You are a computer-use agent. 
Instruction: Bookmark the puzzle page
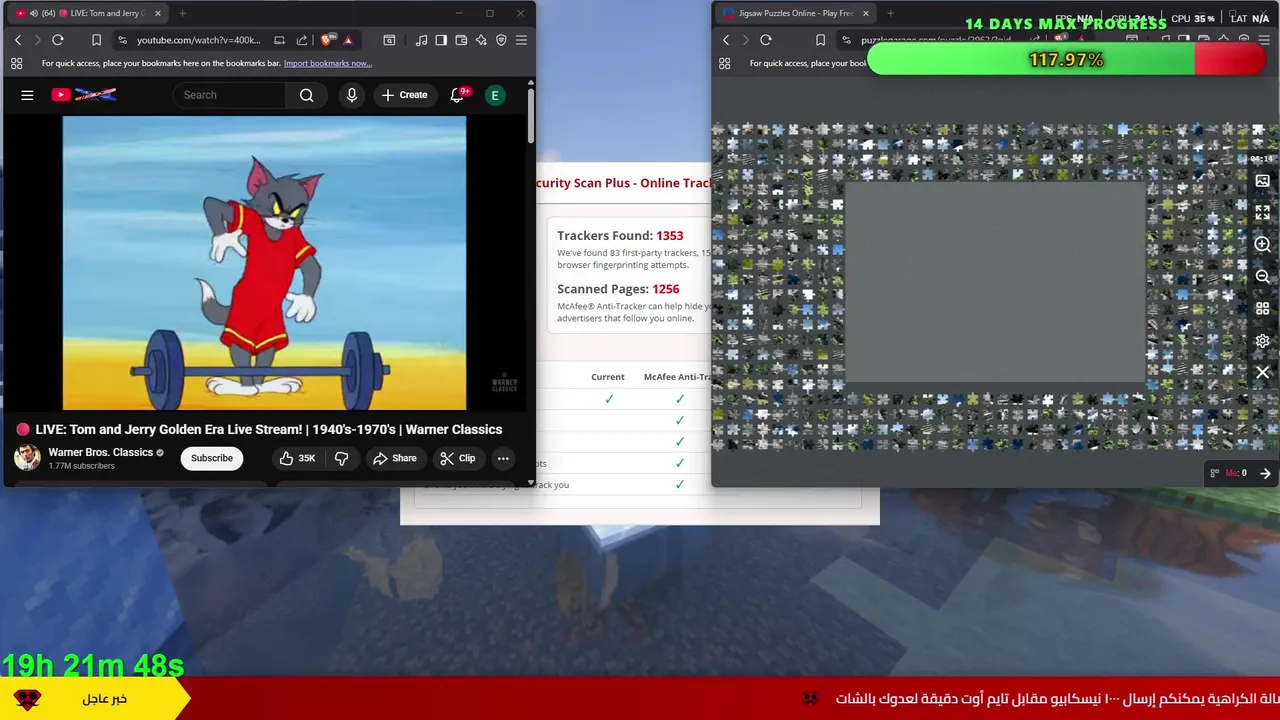[x=820, y=40]
